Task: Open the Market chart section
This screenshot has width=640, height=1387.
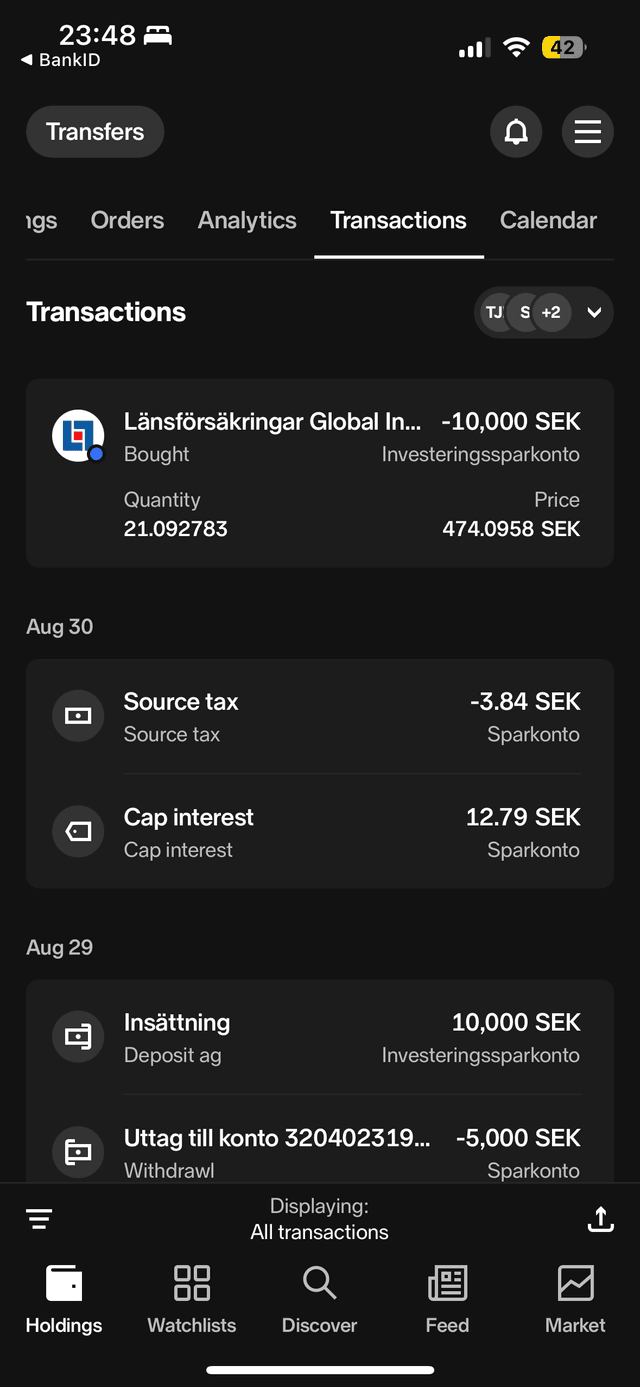Action: [x=575, y=1299]
